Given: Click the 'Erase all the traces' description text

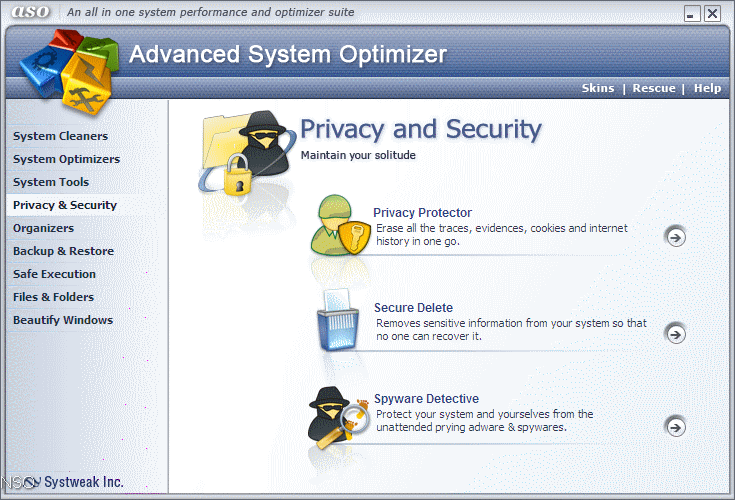Looking at the screenshot, I should pyautogui.click(x=502, y=235).
